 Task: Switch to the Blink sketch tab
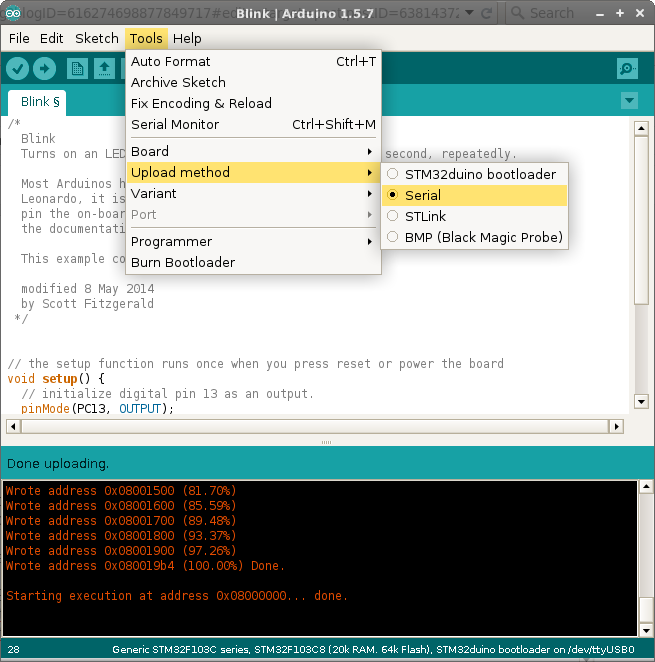pyautogui.click(x=37, y=102)
